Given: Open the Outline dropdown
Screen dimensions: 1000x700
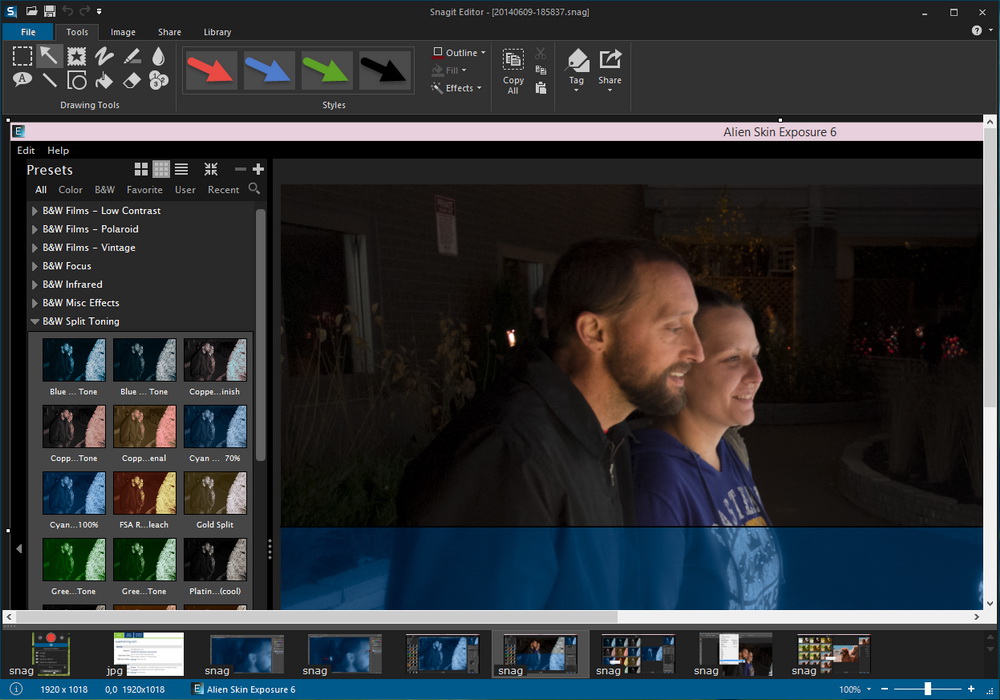Looking at the screenshot, I should tap(459, 52).
